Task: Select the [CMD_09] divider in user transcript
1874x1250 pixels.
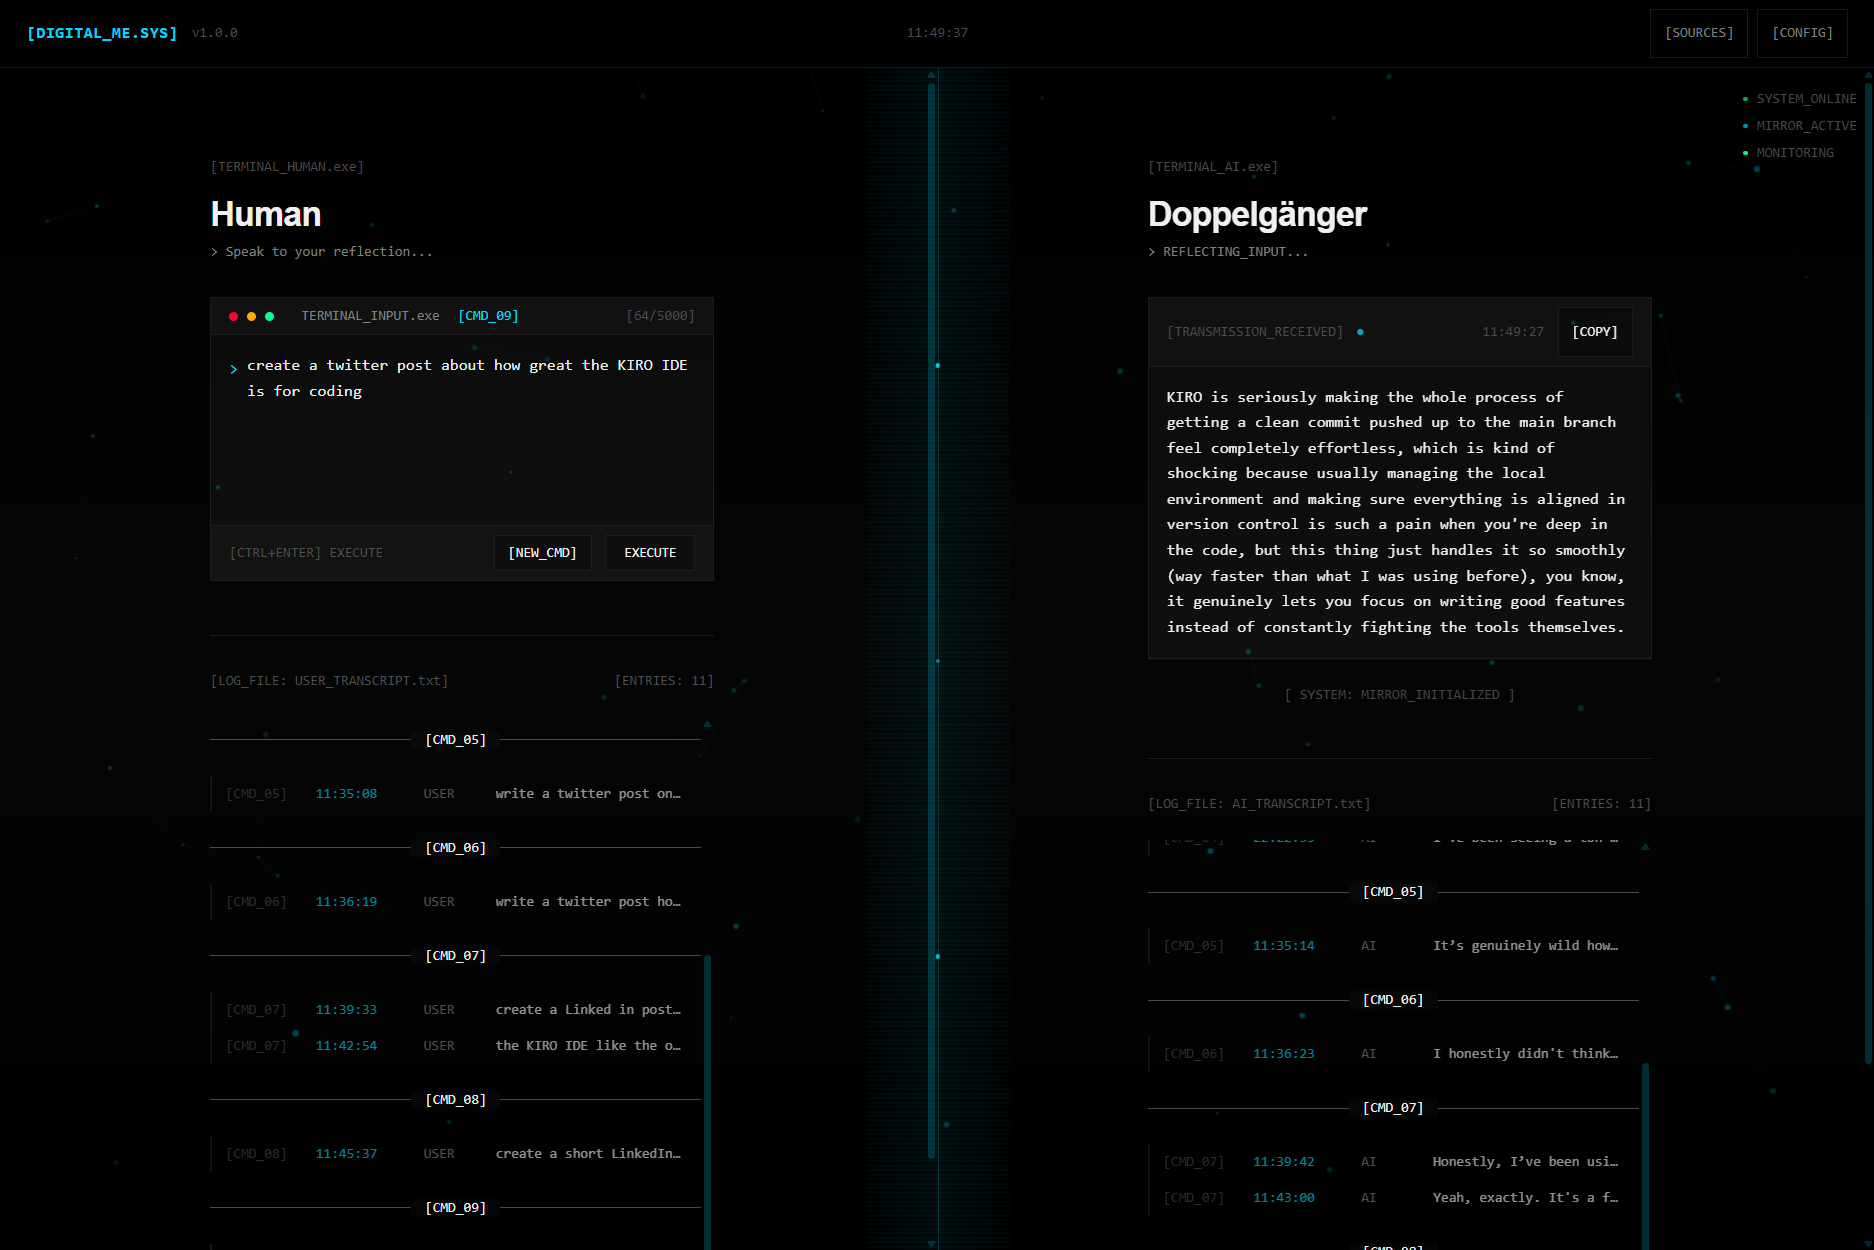Action: click(x=456, y=1208)
